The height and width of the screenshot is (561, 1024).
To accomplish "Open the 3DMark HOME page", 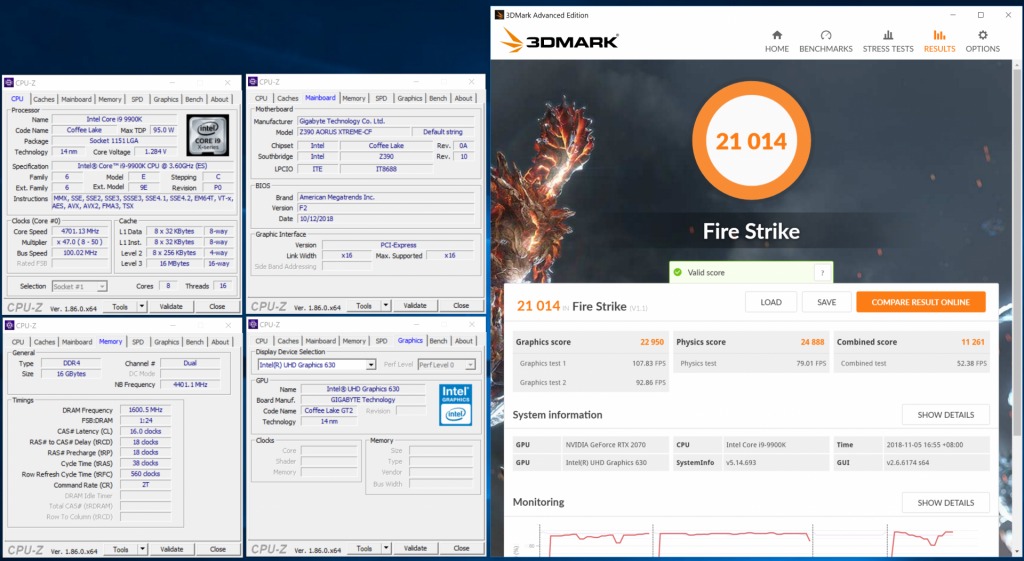I will pos(776,40).
